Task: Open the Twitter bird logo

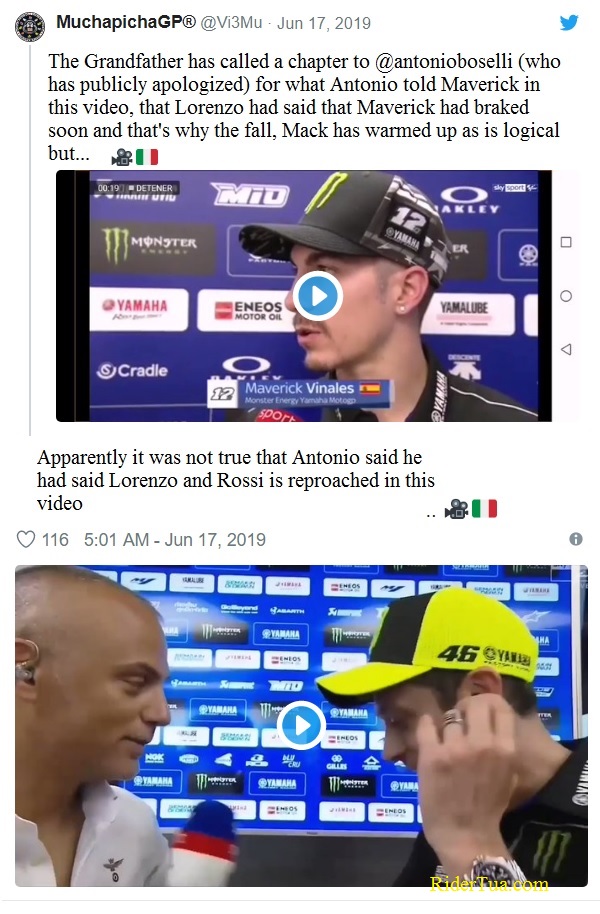Action: point(569,23)
